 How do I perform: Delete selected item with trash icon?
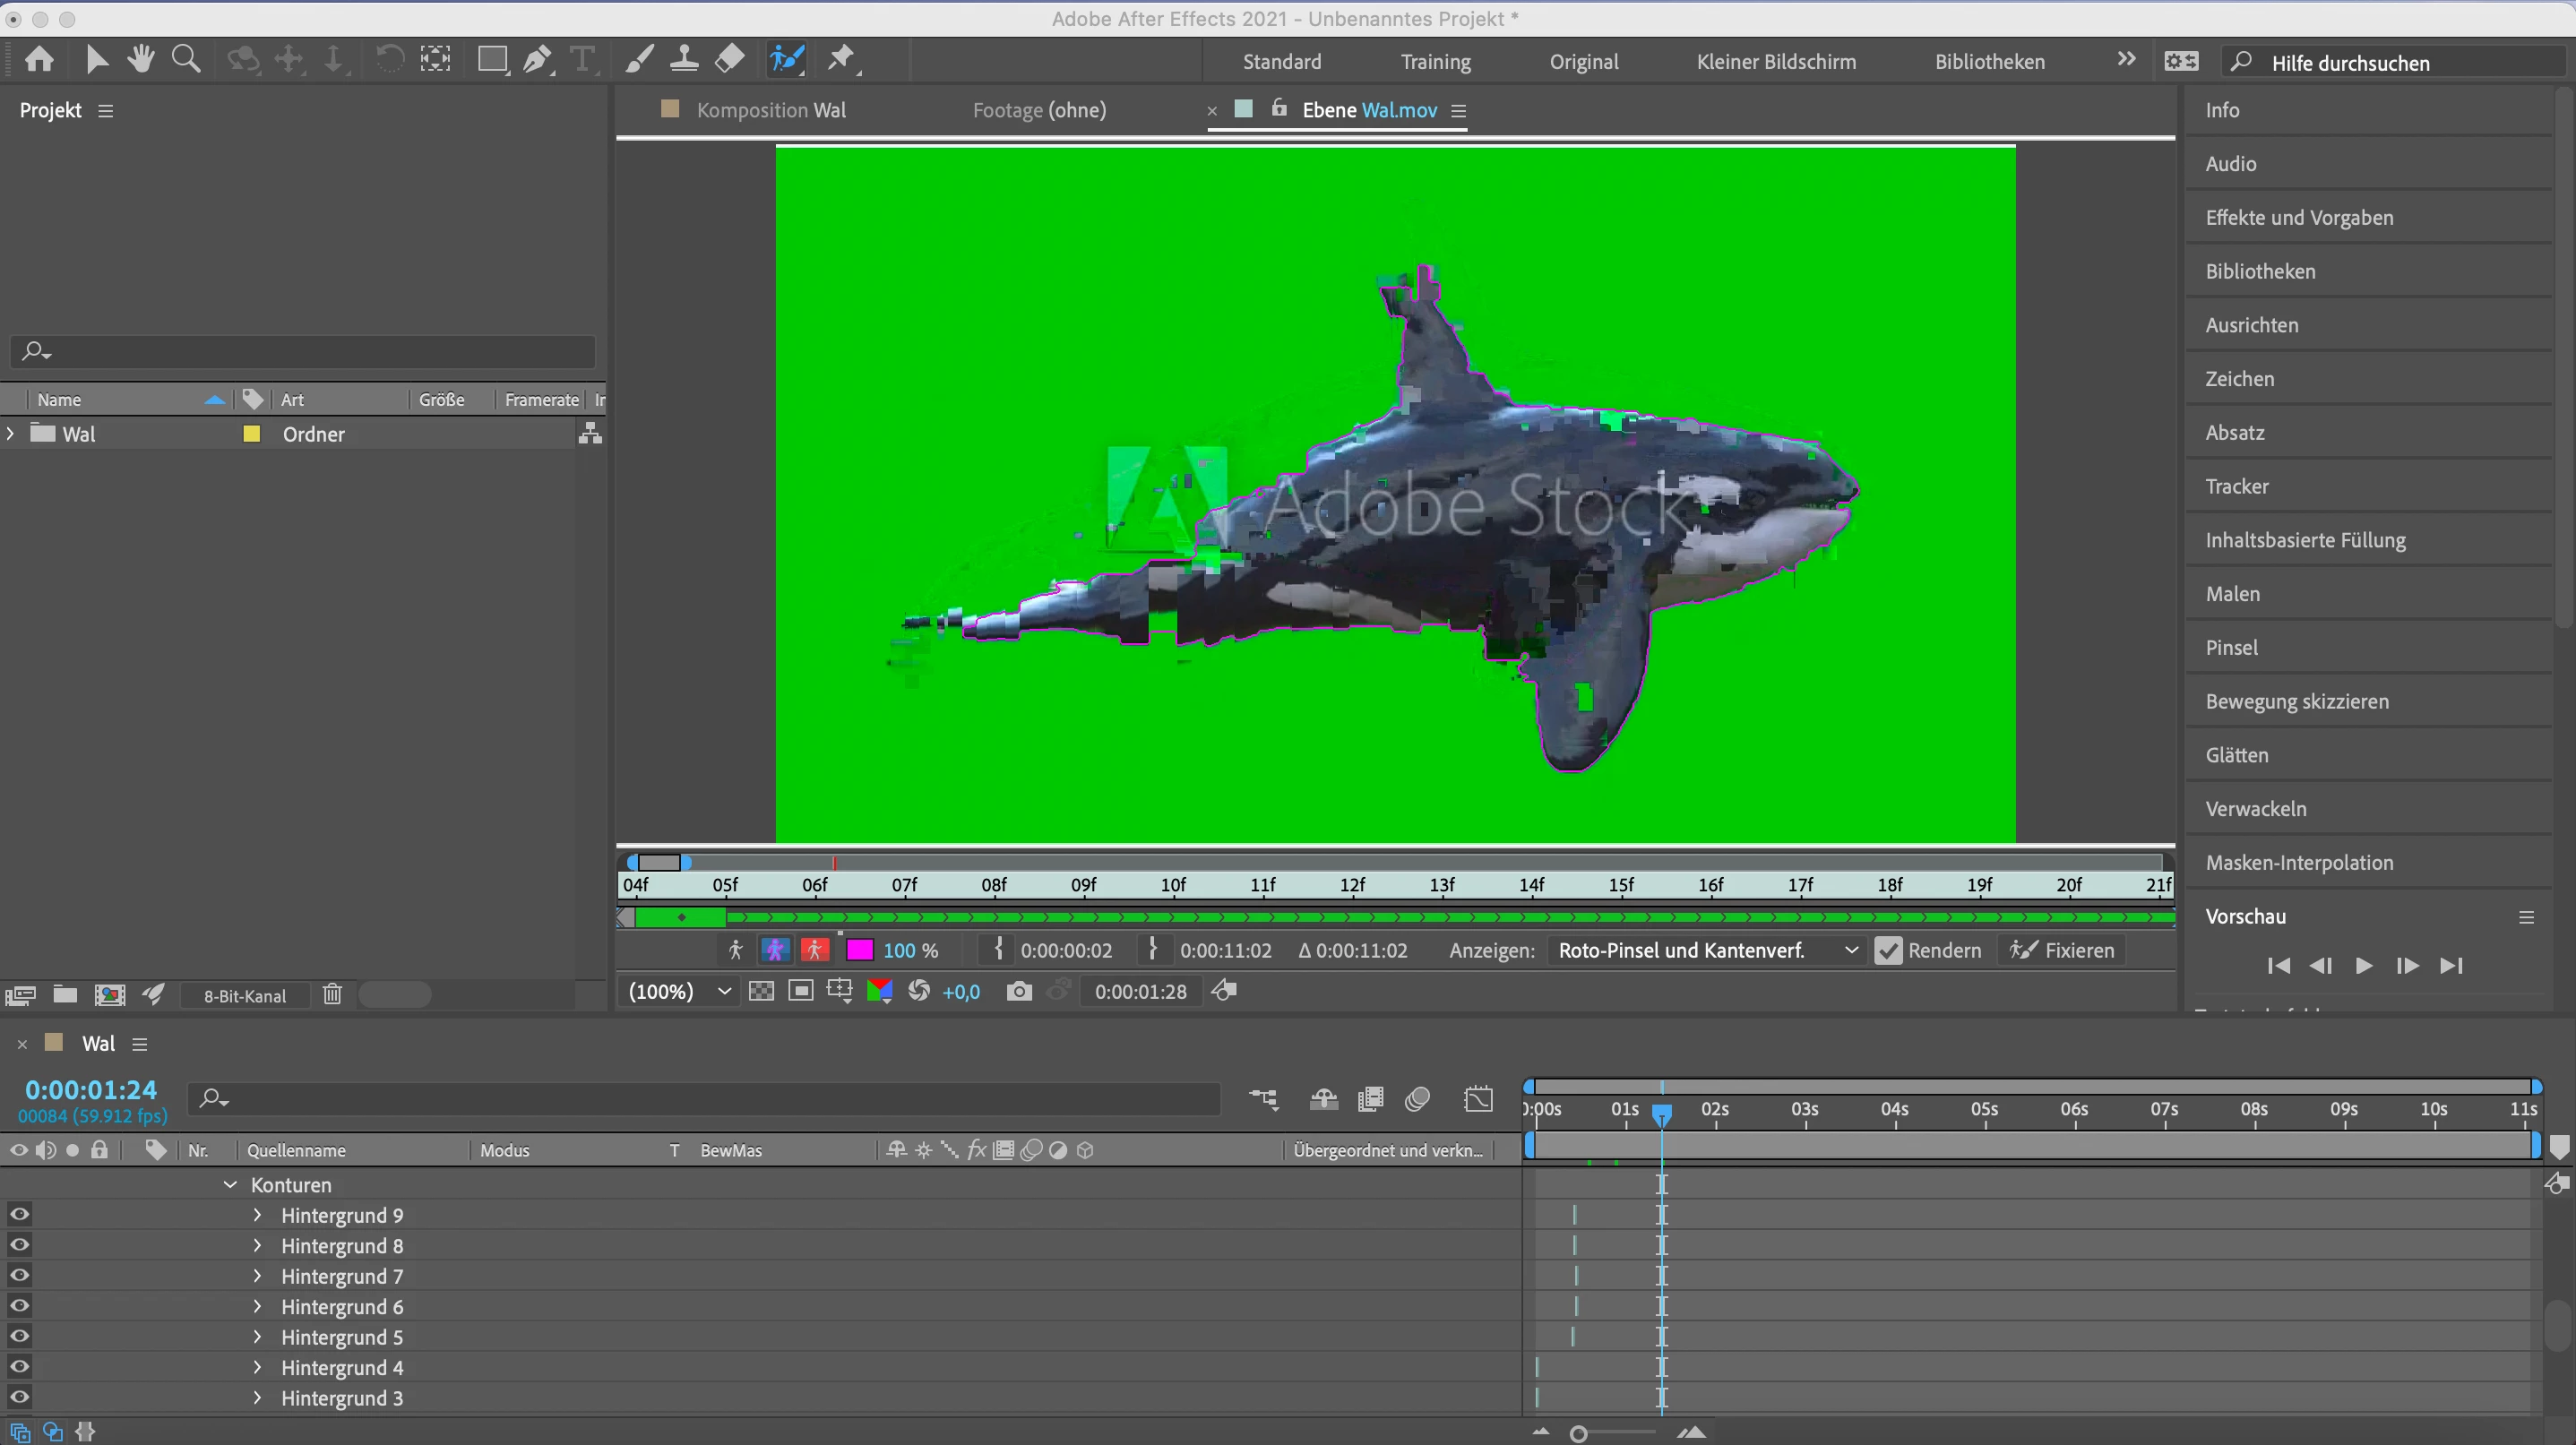tap(332, 995)
